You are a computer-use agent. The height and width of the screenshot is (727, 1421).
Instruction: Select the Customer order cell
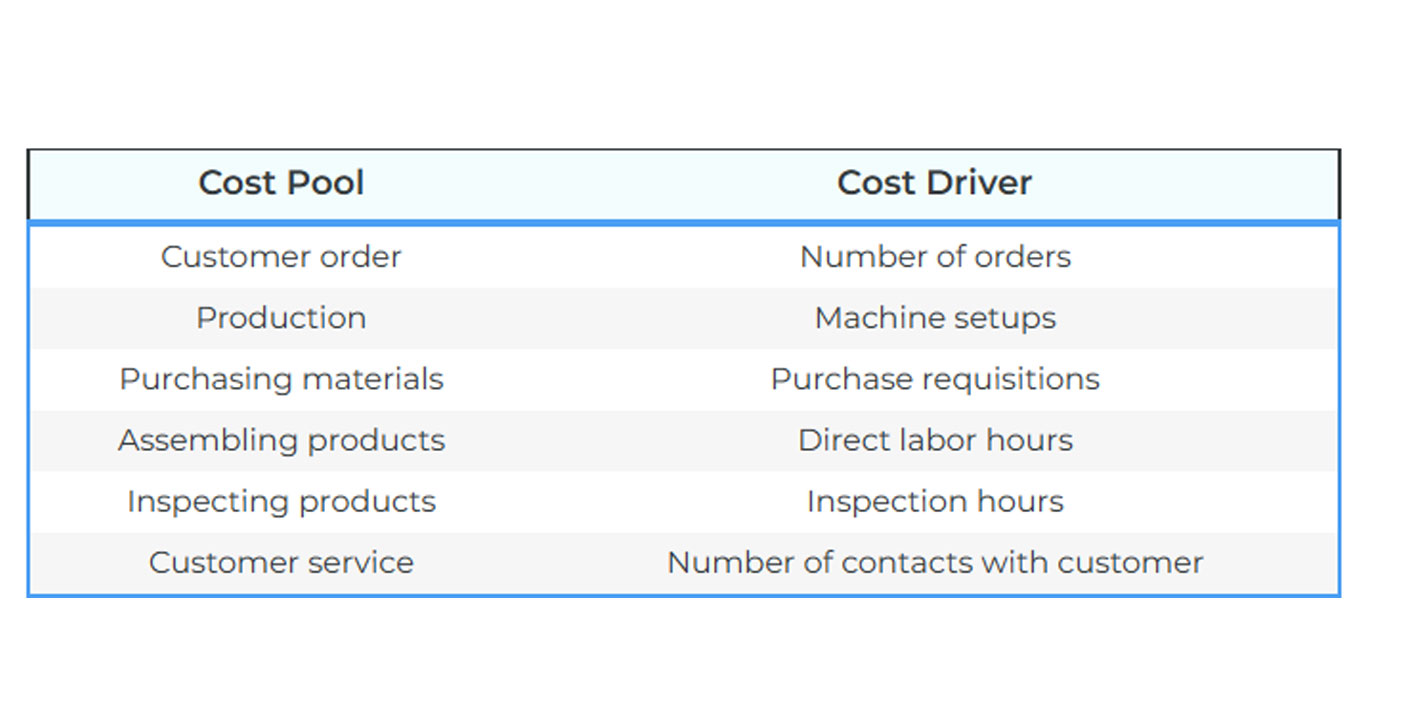(x=281, y=257)
